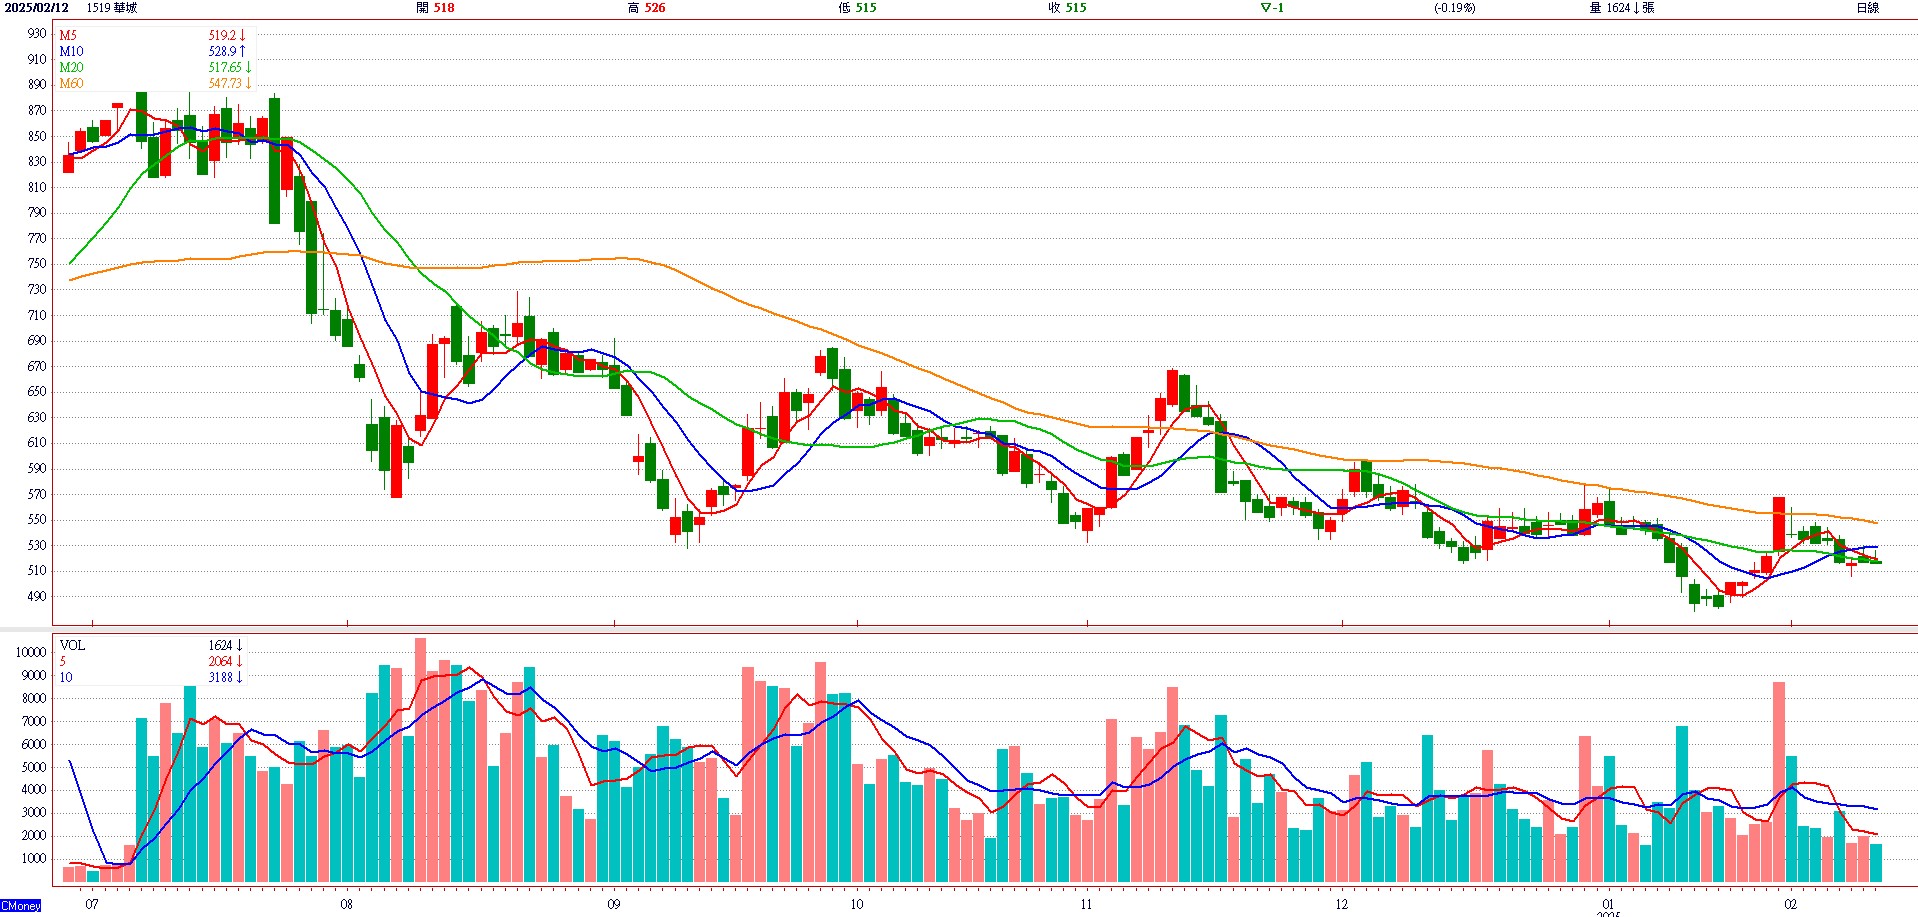
Task: Click the CMoney logo in the corner
Action: tap(21, 906)
